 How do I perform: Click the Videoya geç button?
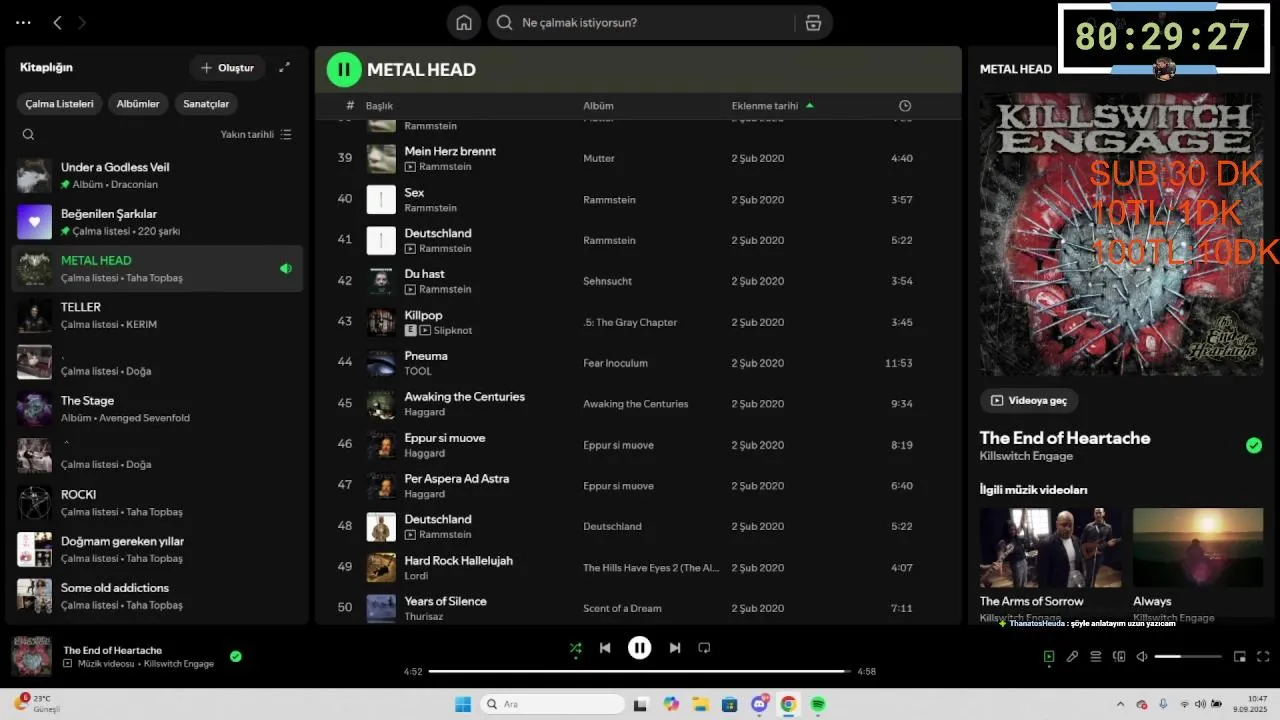point(1029,400)
